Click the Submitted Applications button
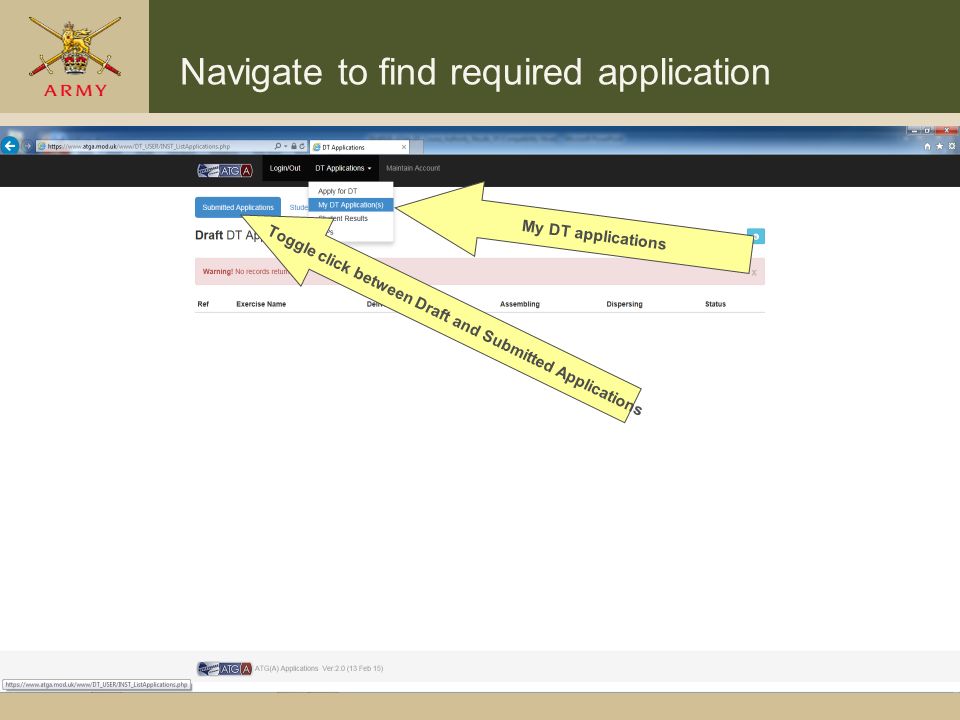 [238, 208]
